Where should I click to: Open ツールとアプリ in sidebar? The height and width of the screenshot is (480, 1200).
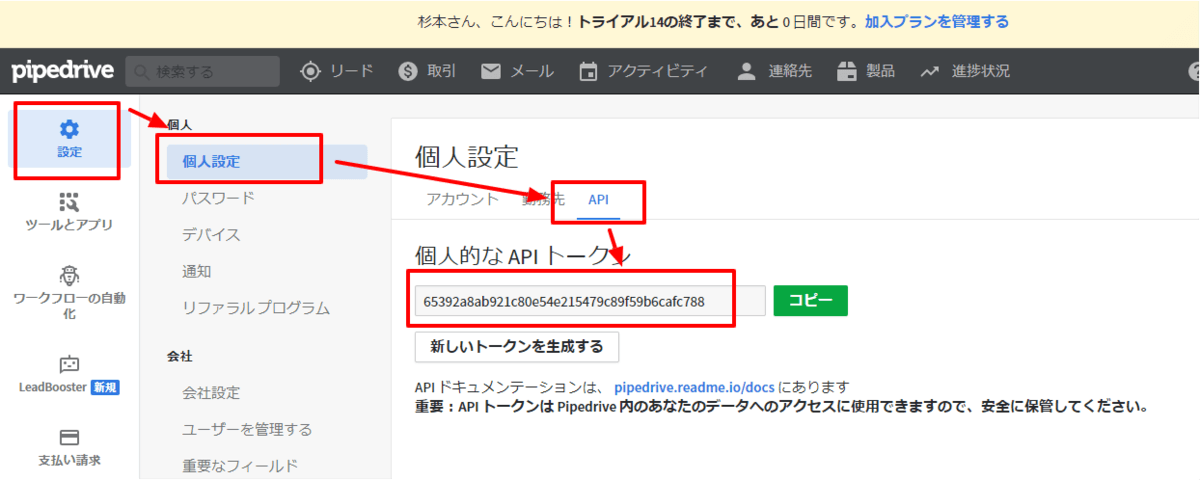(69, 211)
